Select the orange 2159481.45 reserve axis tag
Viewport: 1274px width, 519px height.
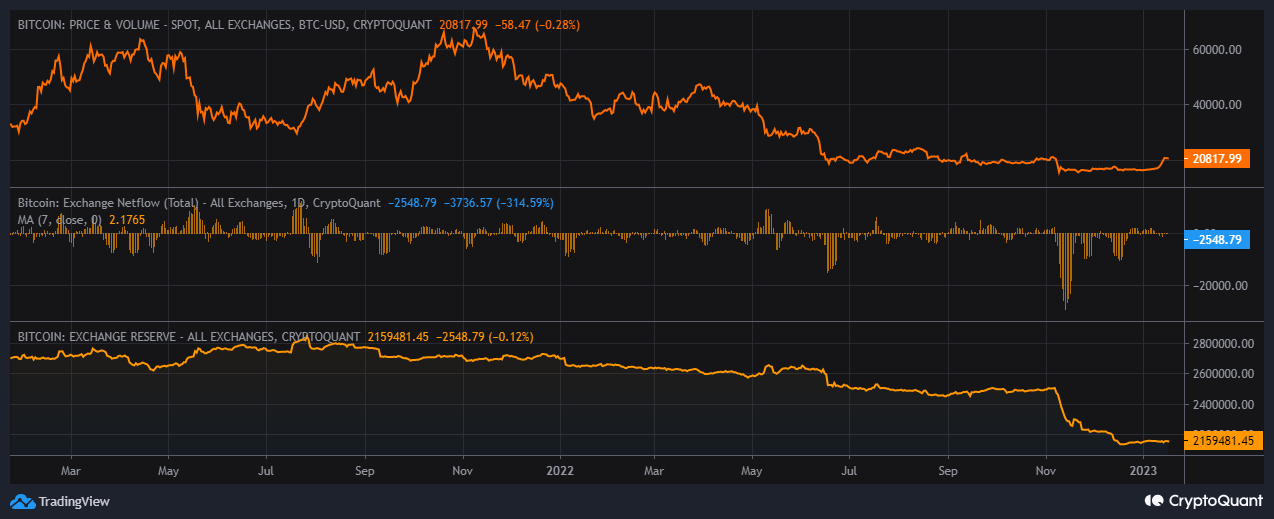click(1222, 440)
